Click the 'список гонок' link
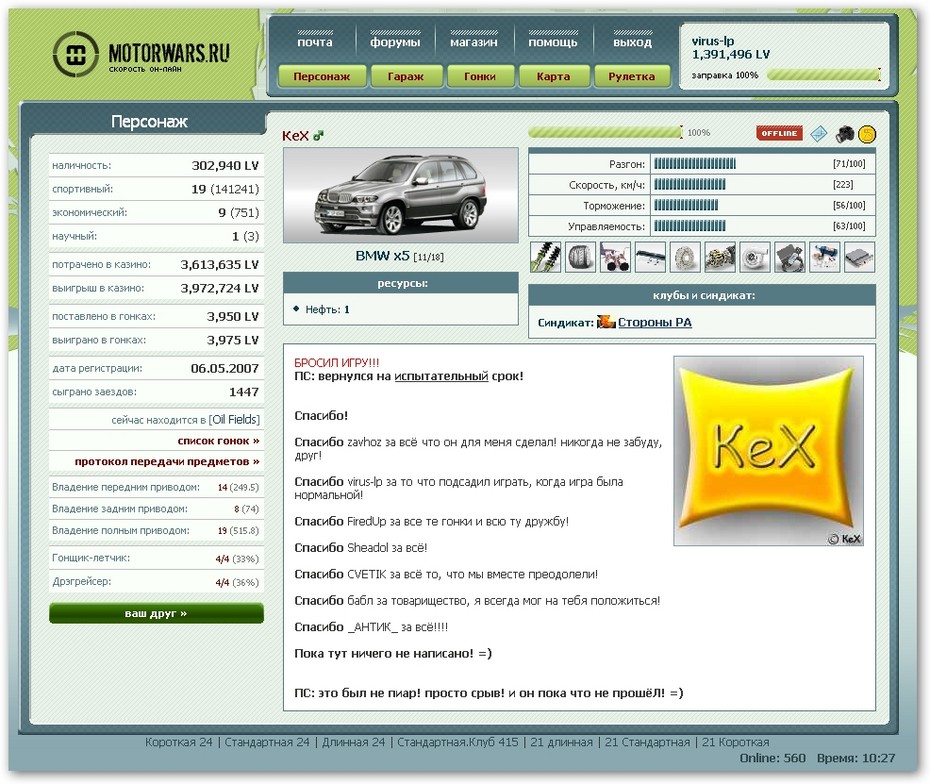This screenshot has height=784, width=930. (x=218, y=440)
